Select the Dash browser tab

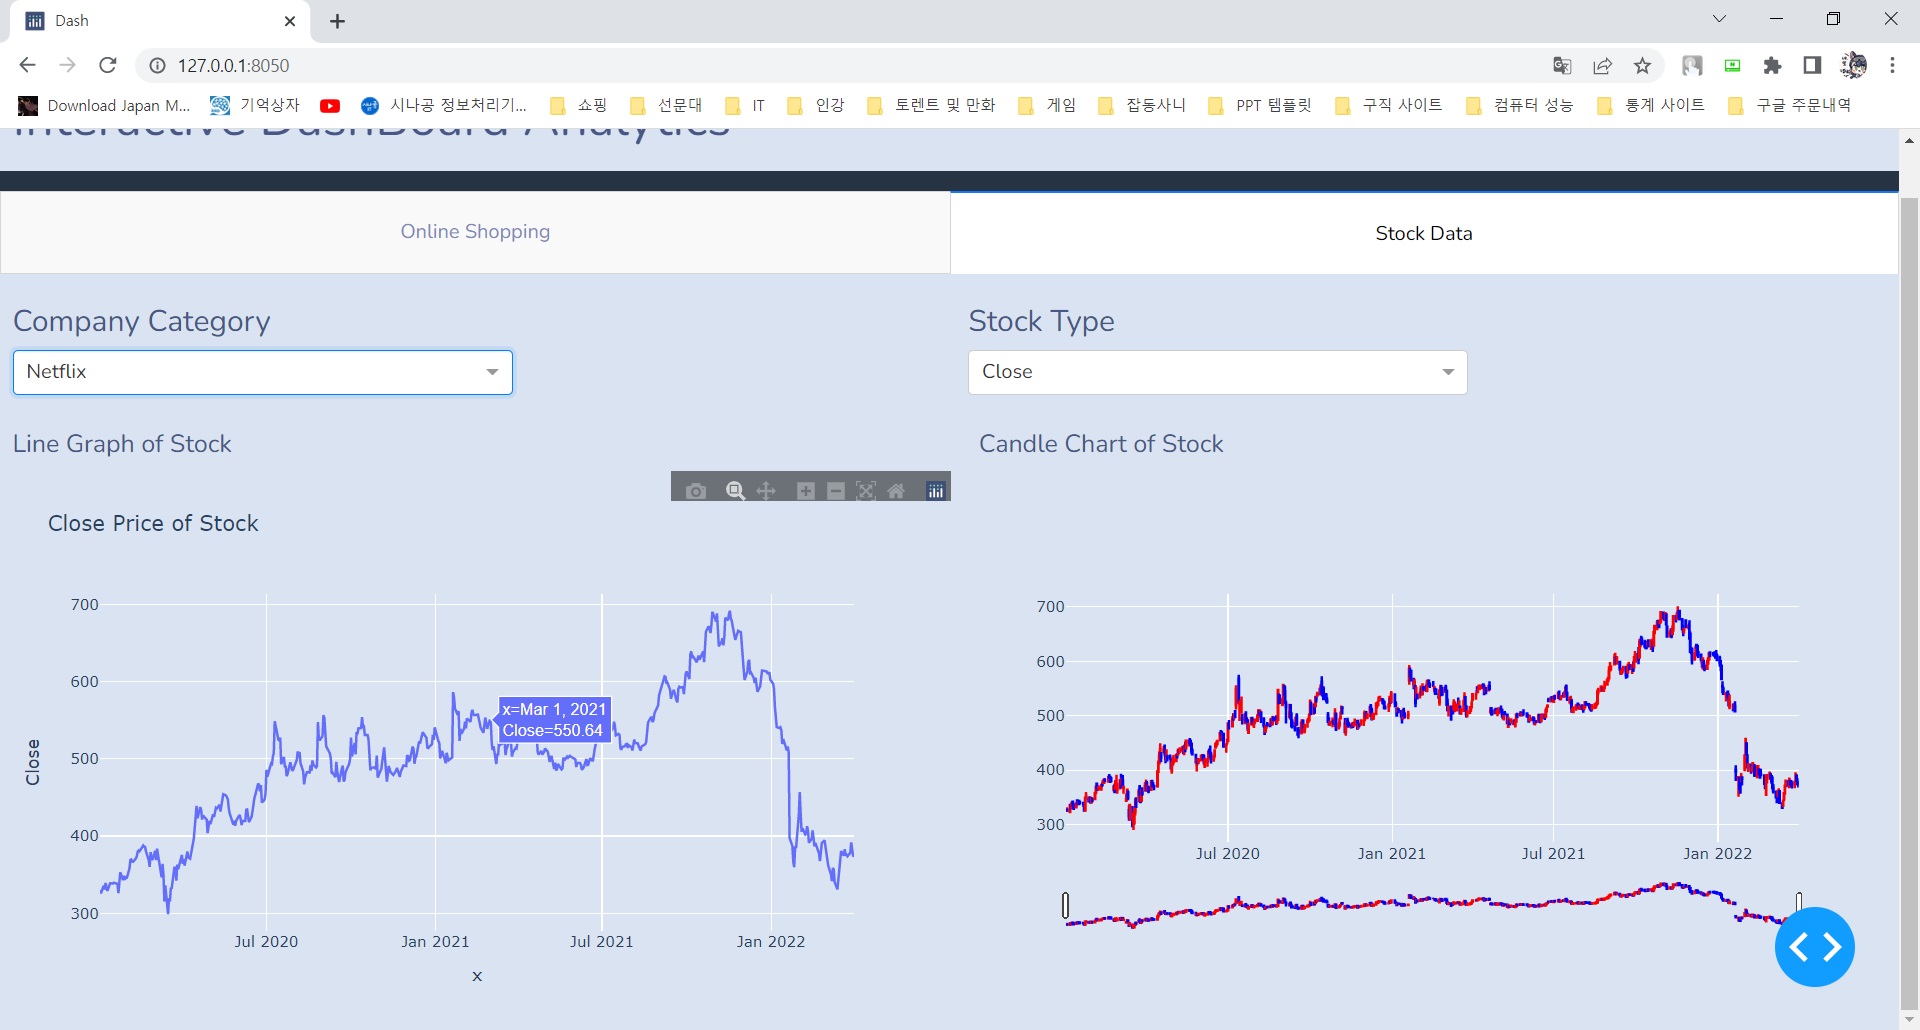(x=160, y=21)
